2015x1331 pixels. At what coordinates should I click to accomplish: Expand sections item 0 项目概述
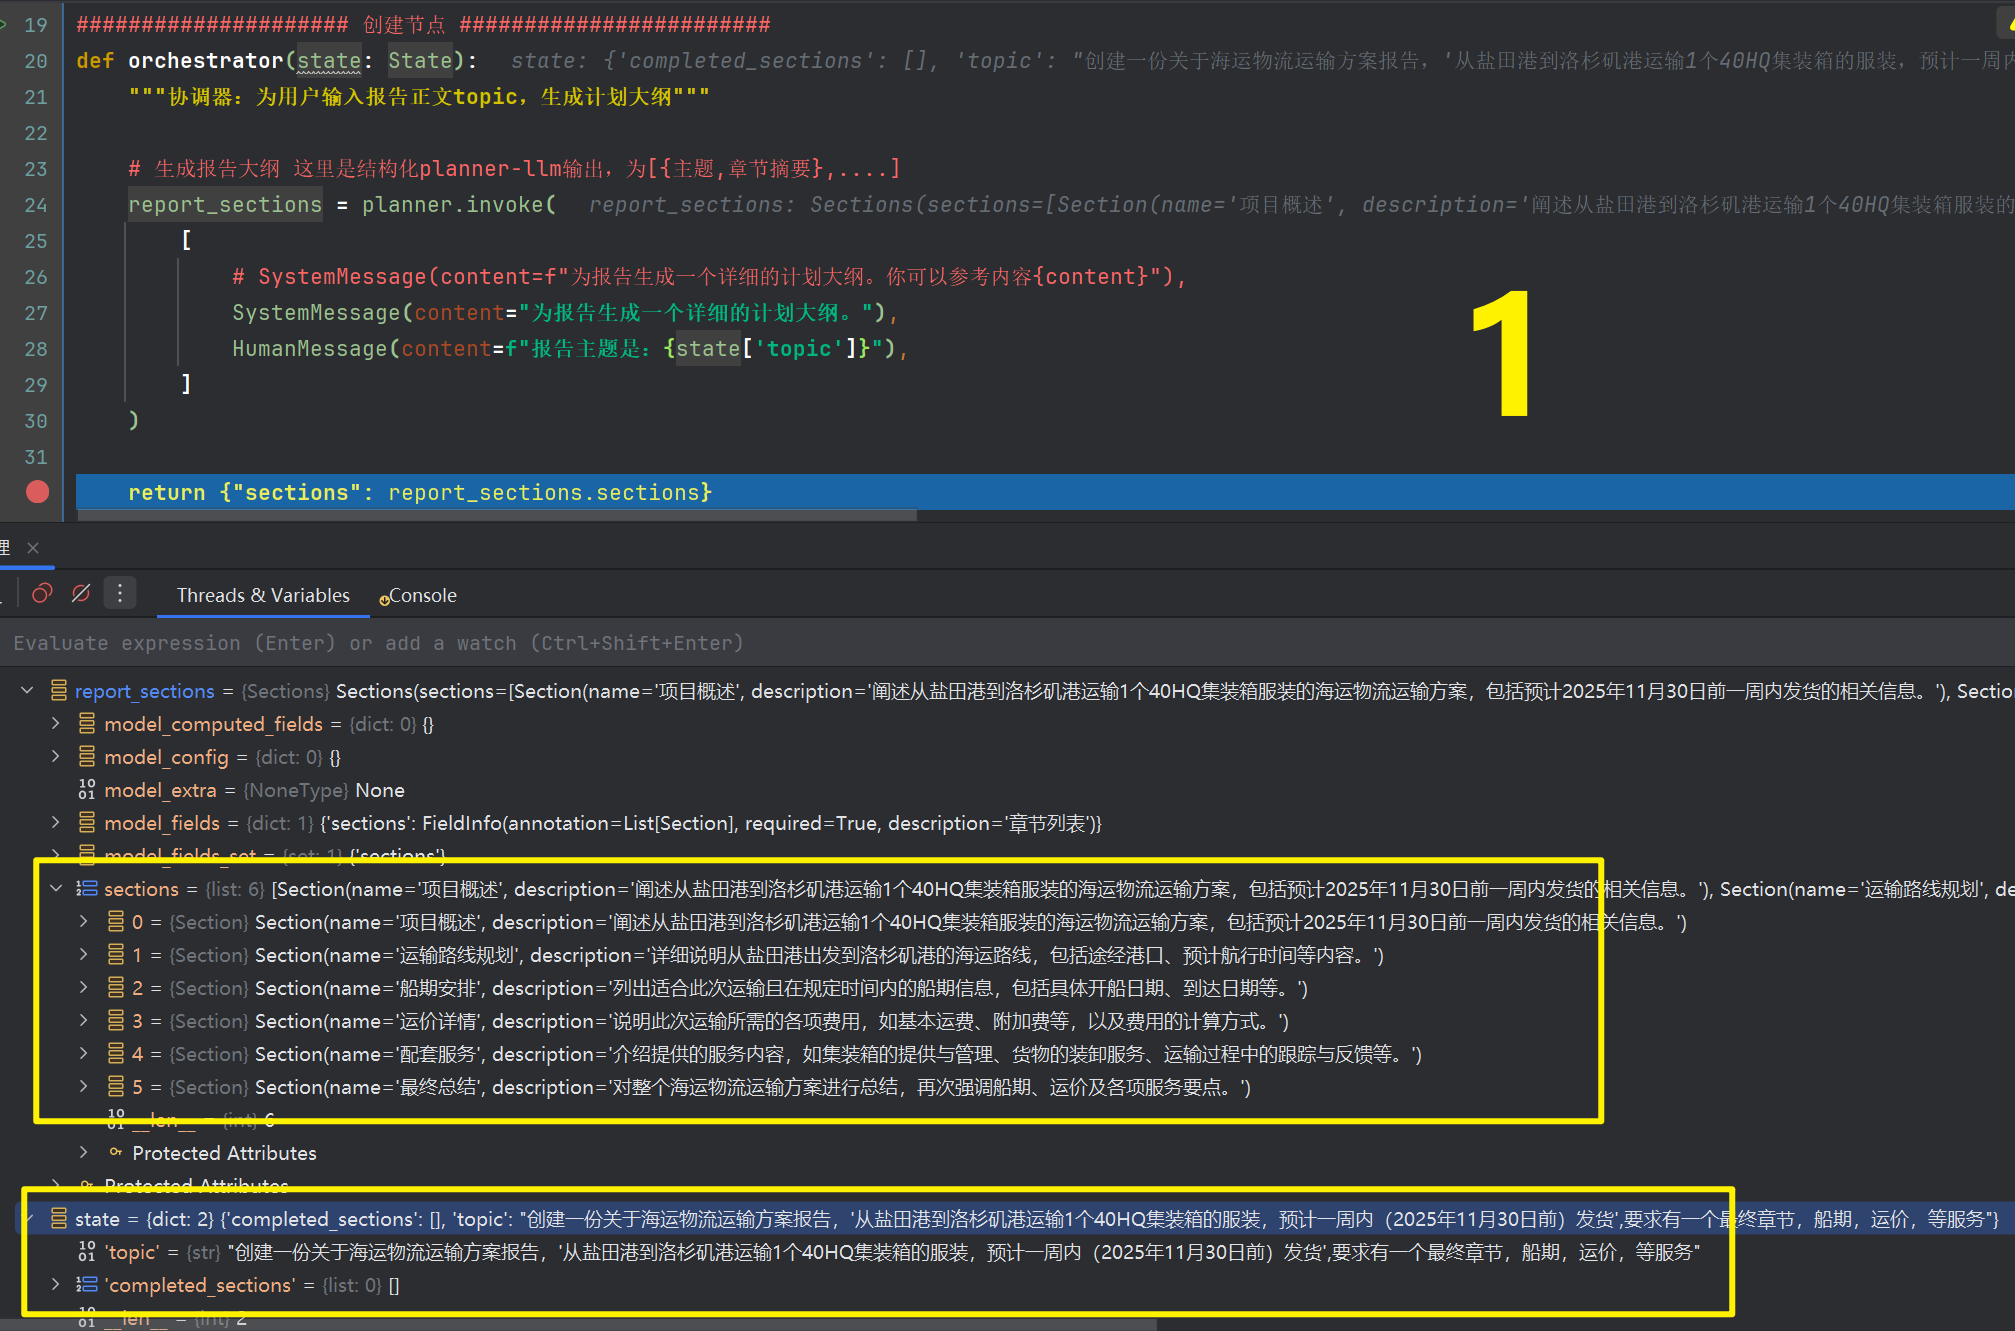(84, 921)
